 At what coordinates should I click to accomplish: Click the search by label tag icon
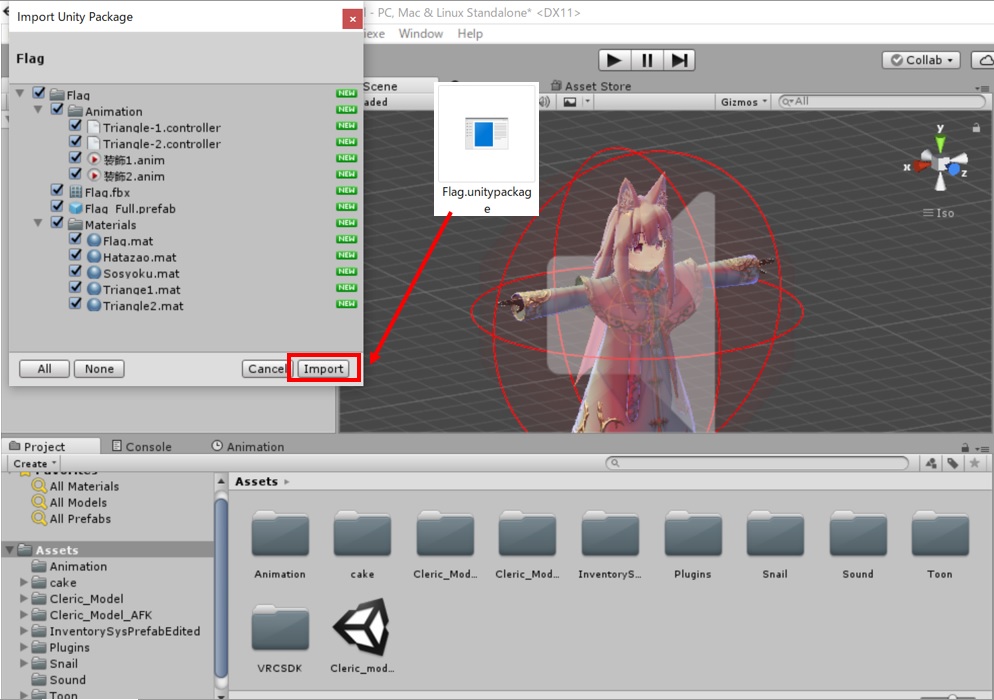(953, 463)
